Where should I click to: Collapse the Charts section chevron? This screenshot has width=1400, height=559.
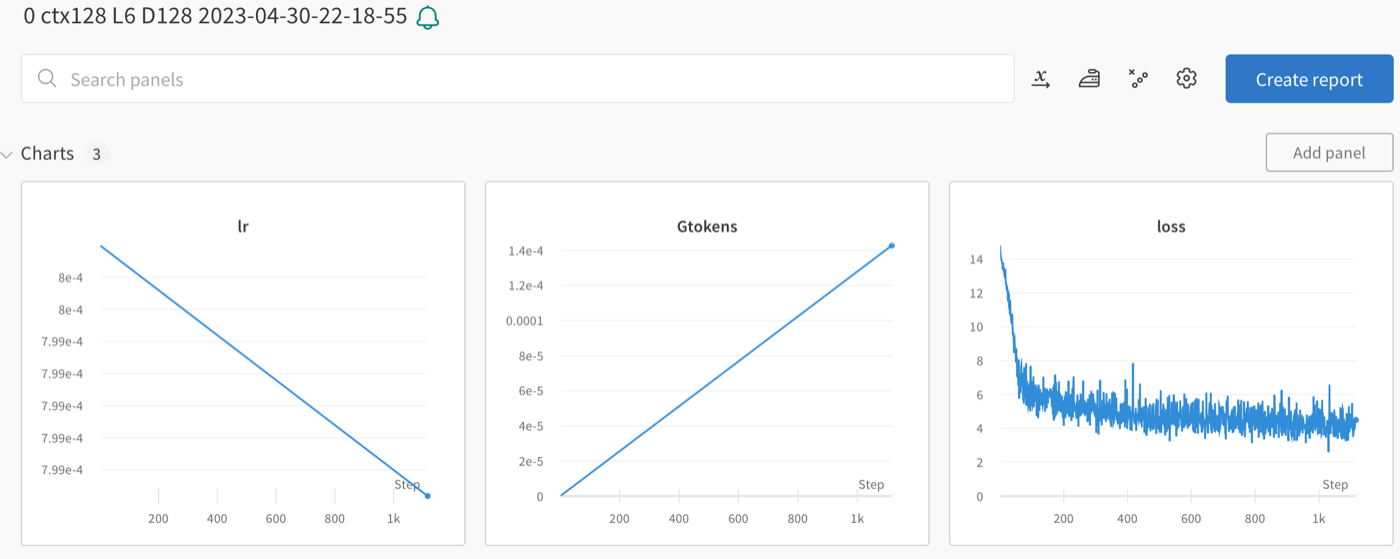(x=8, y=154)
